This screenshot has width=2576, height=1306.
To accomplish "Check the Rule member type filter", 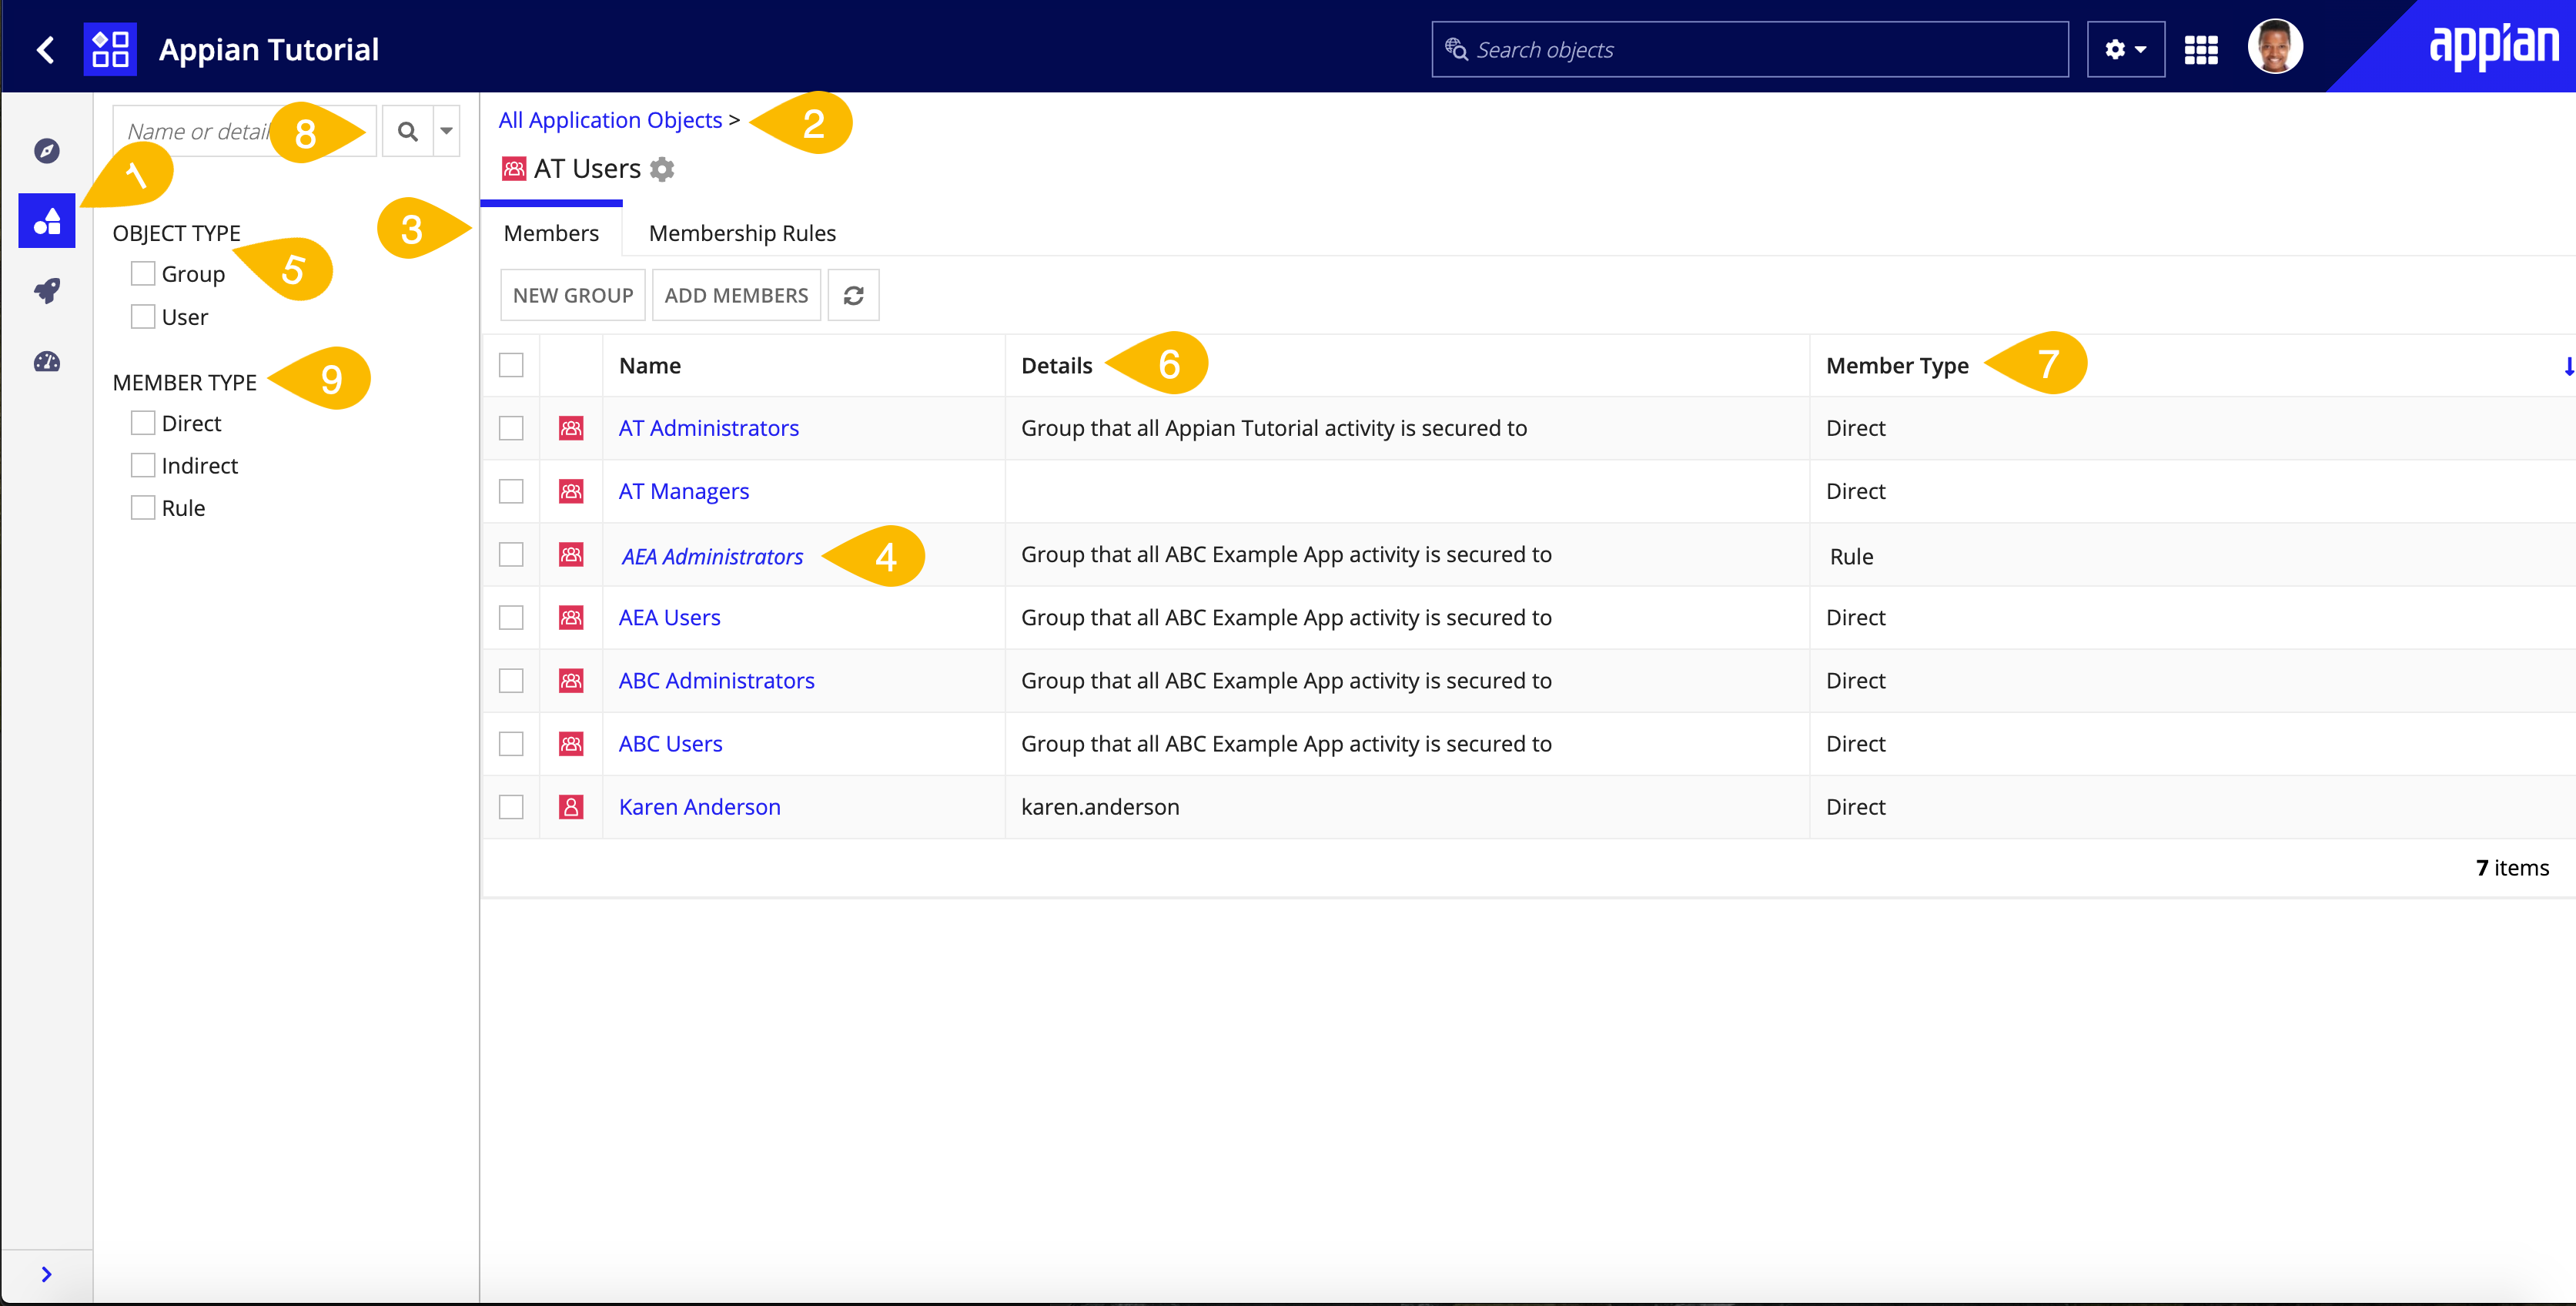I will pyautogui.click(x=143, y=507).
